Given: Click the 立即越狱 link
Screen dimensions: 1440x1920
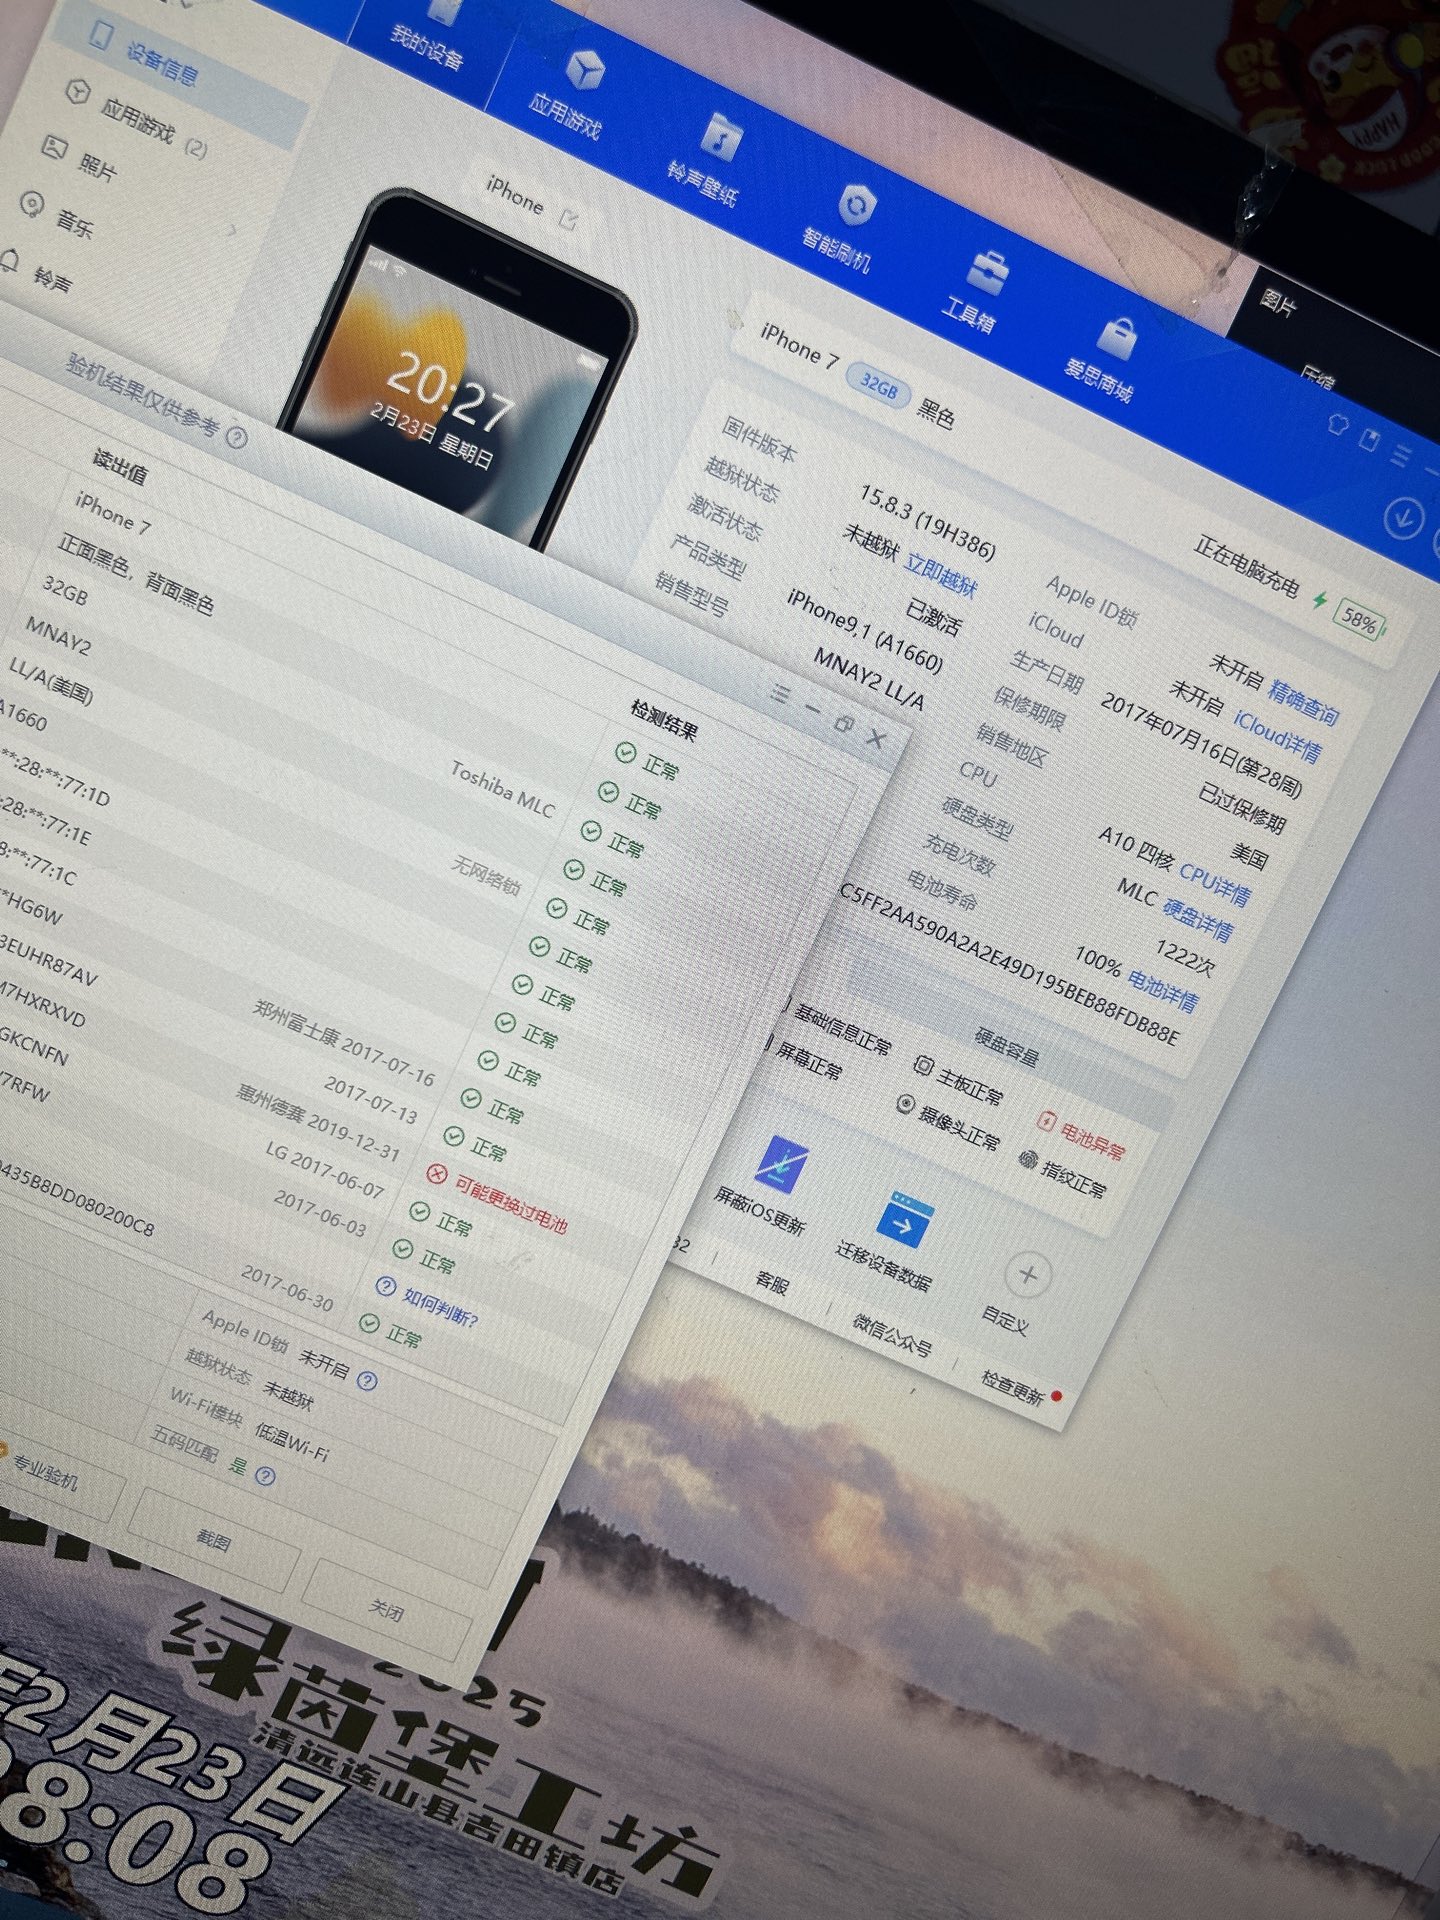Looking at the screenshot, I should (x=941, y=576).
